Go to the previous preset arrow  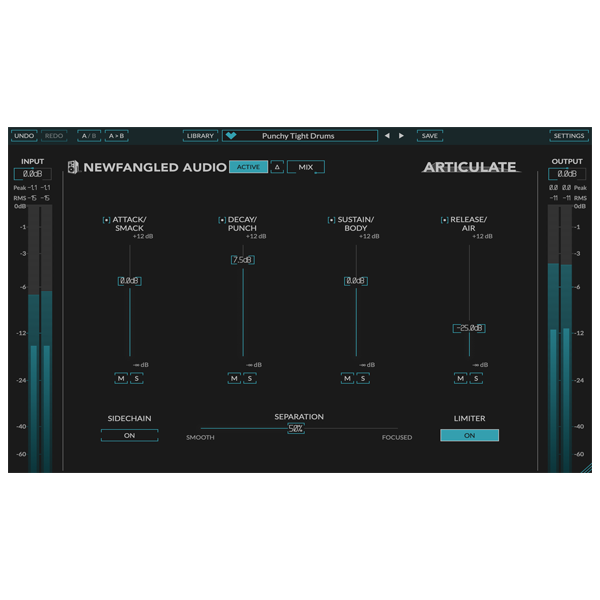(x=388, y=136)
